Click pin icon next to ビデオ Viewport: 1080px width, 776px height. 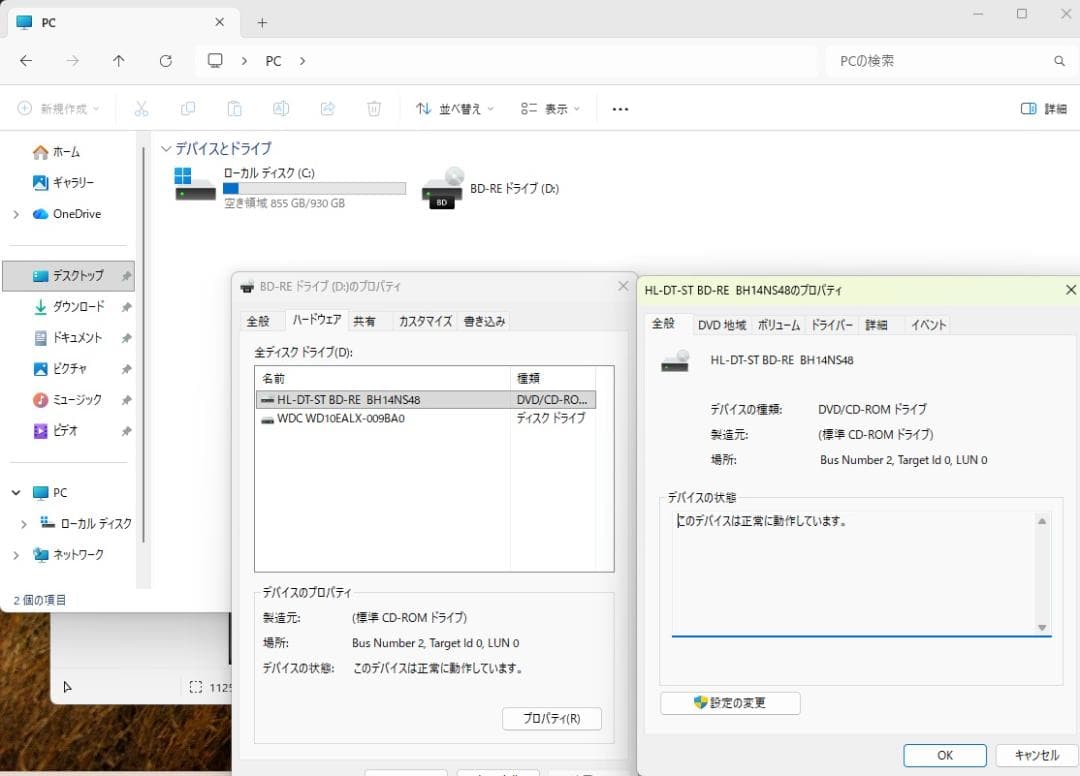pos(126,431)
